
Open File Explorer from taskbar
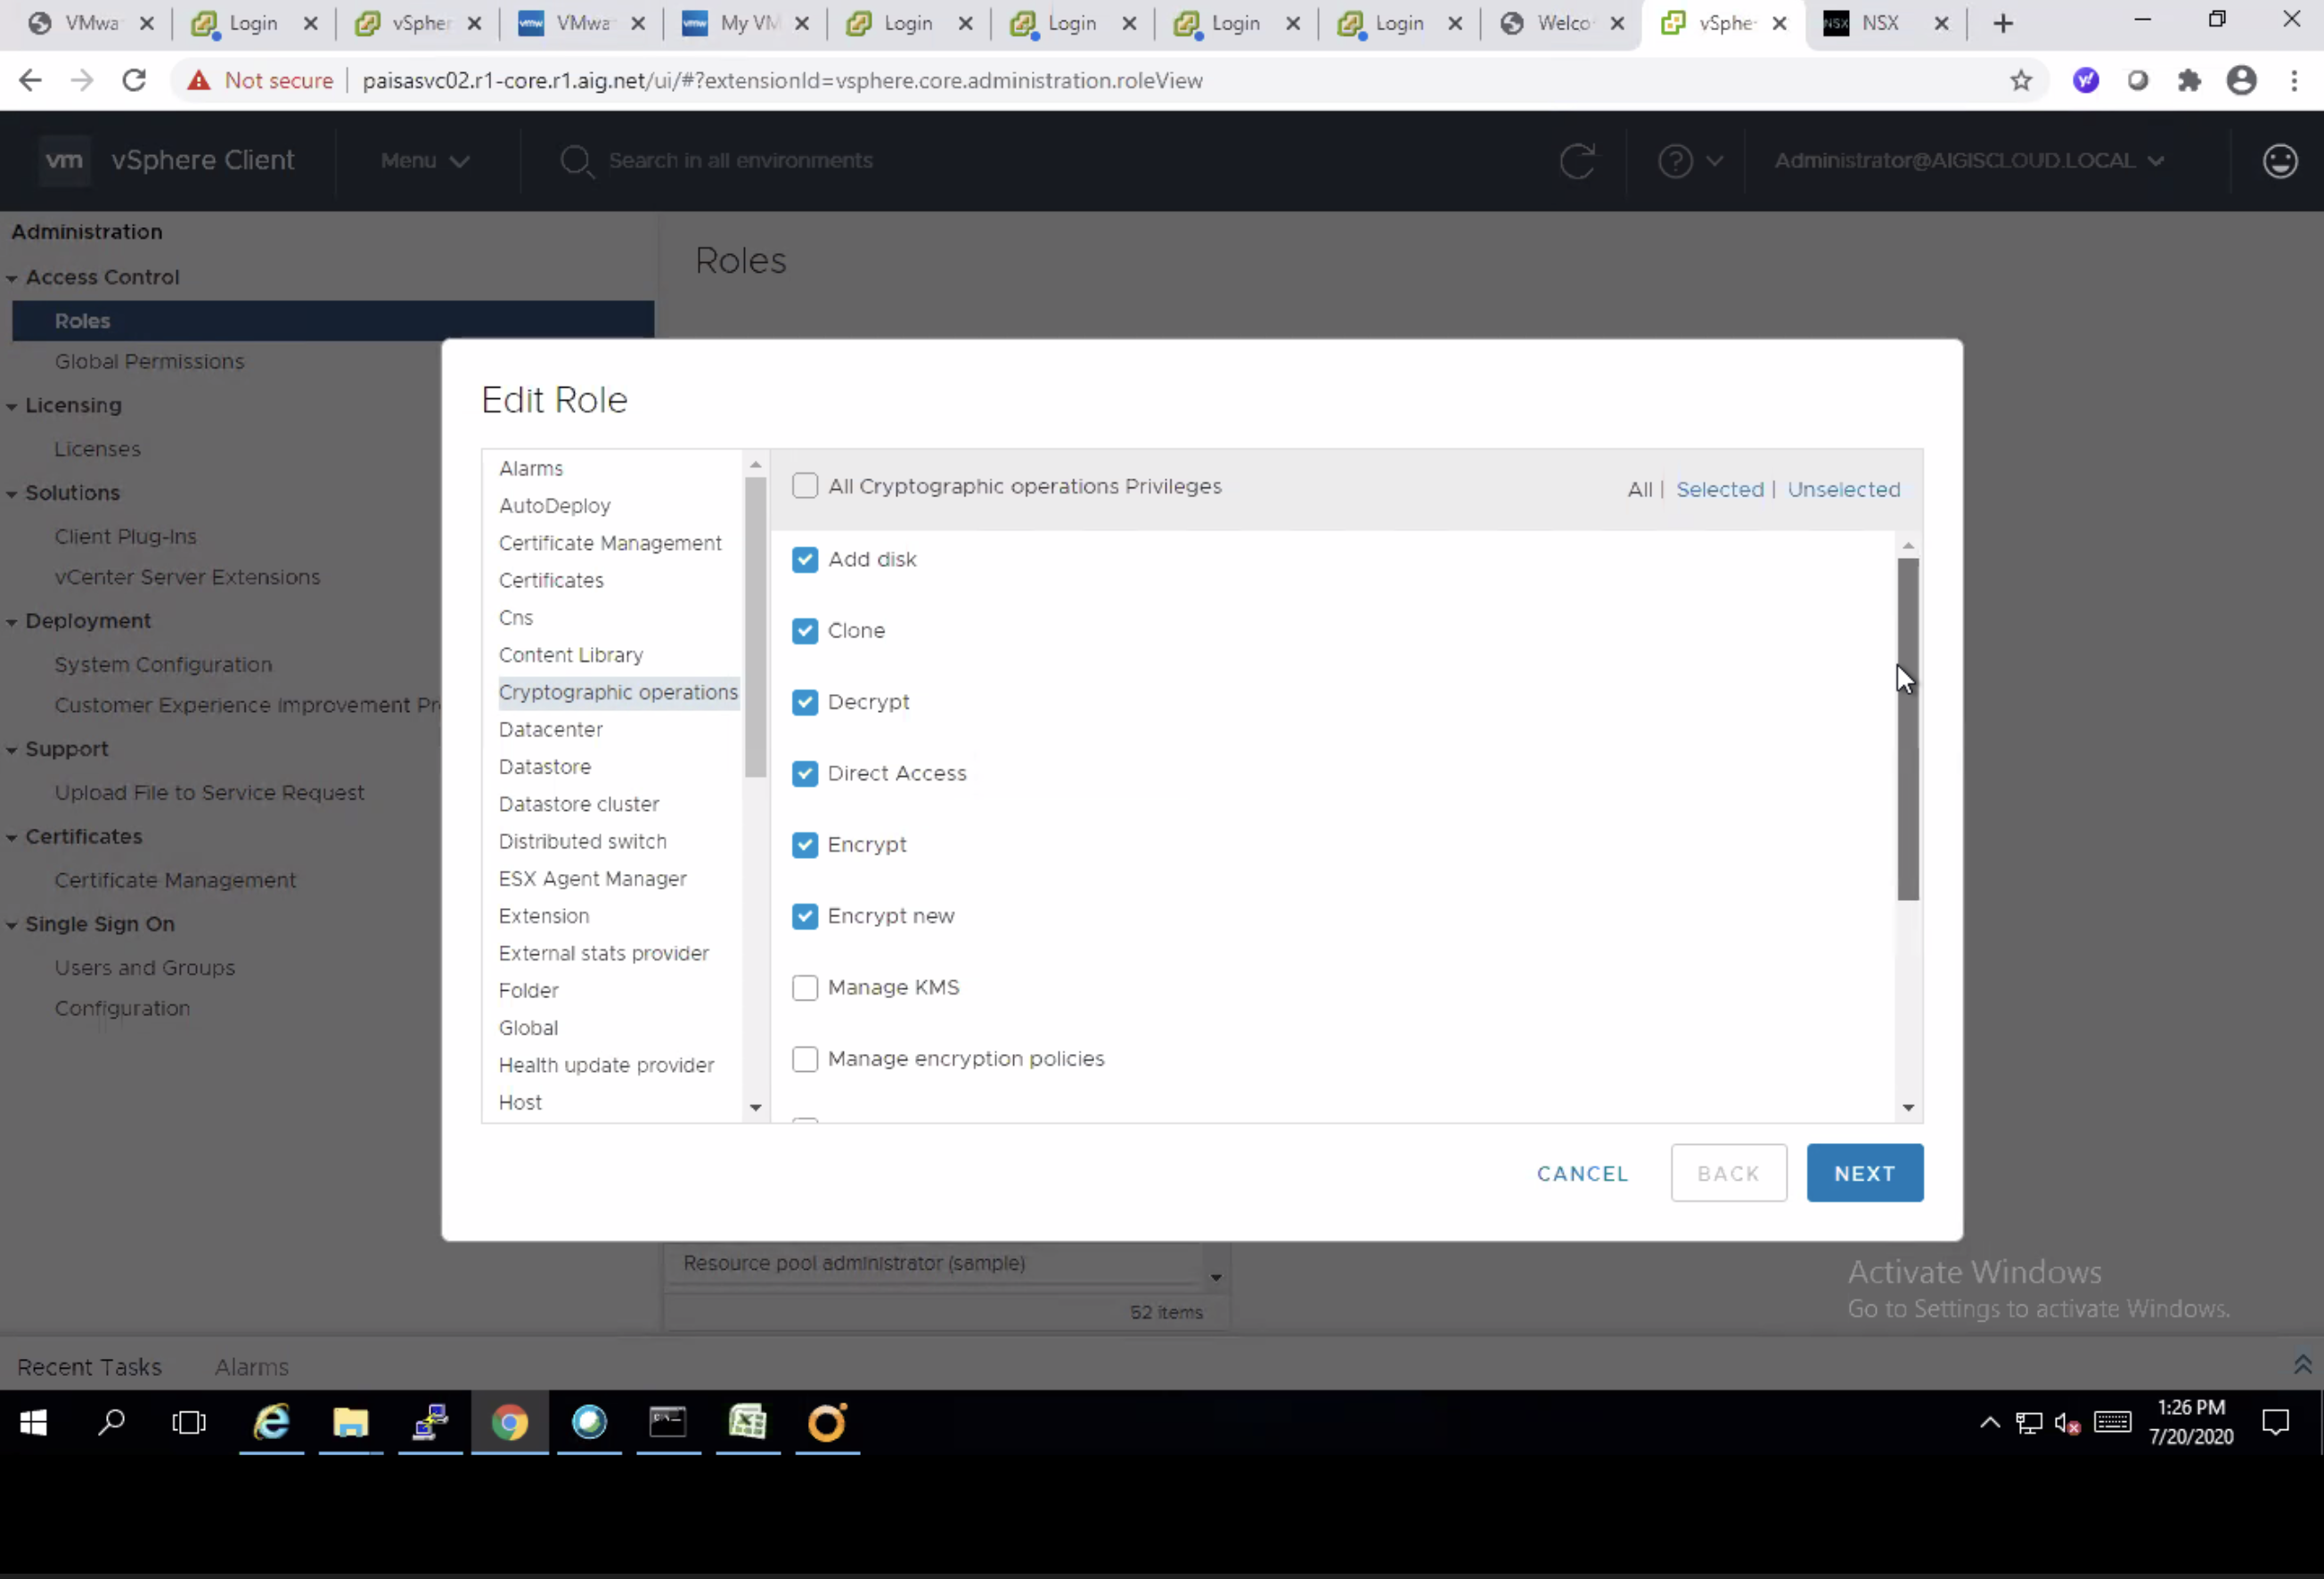(350, 1421)
